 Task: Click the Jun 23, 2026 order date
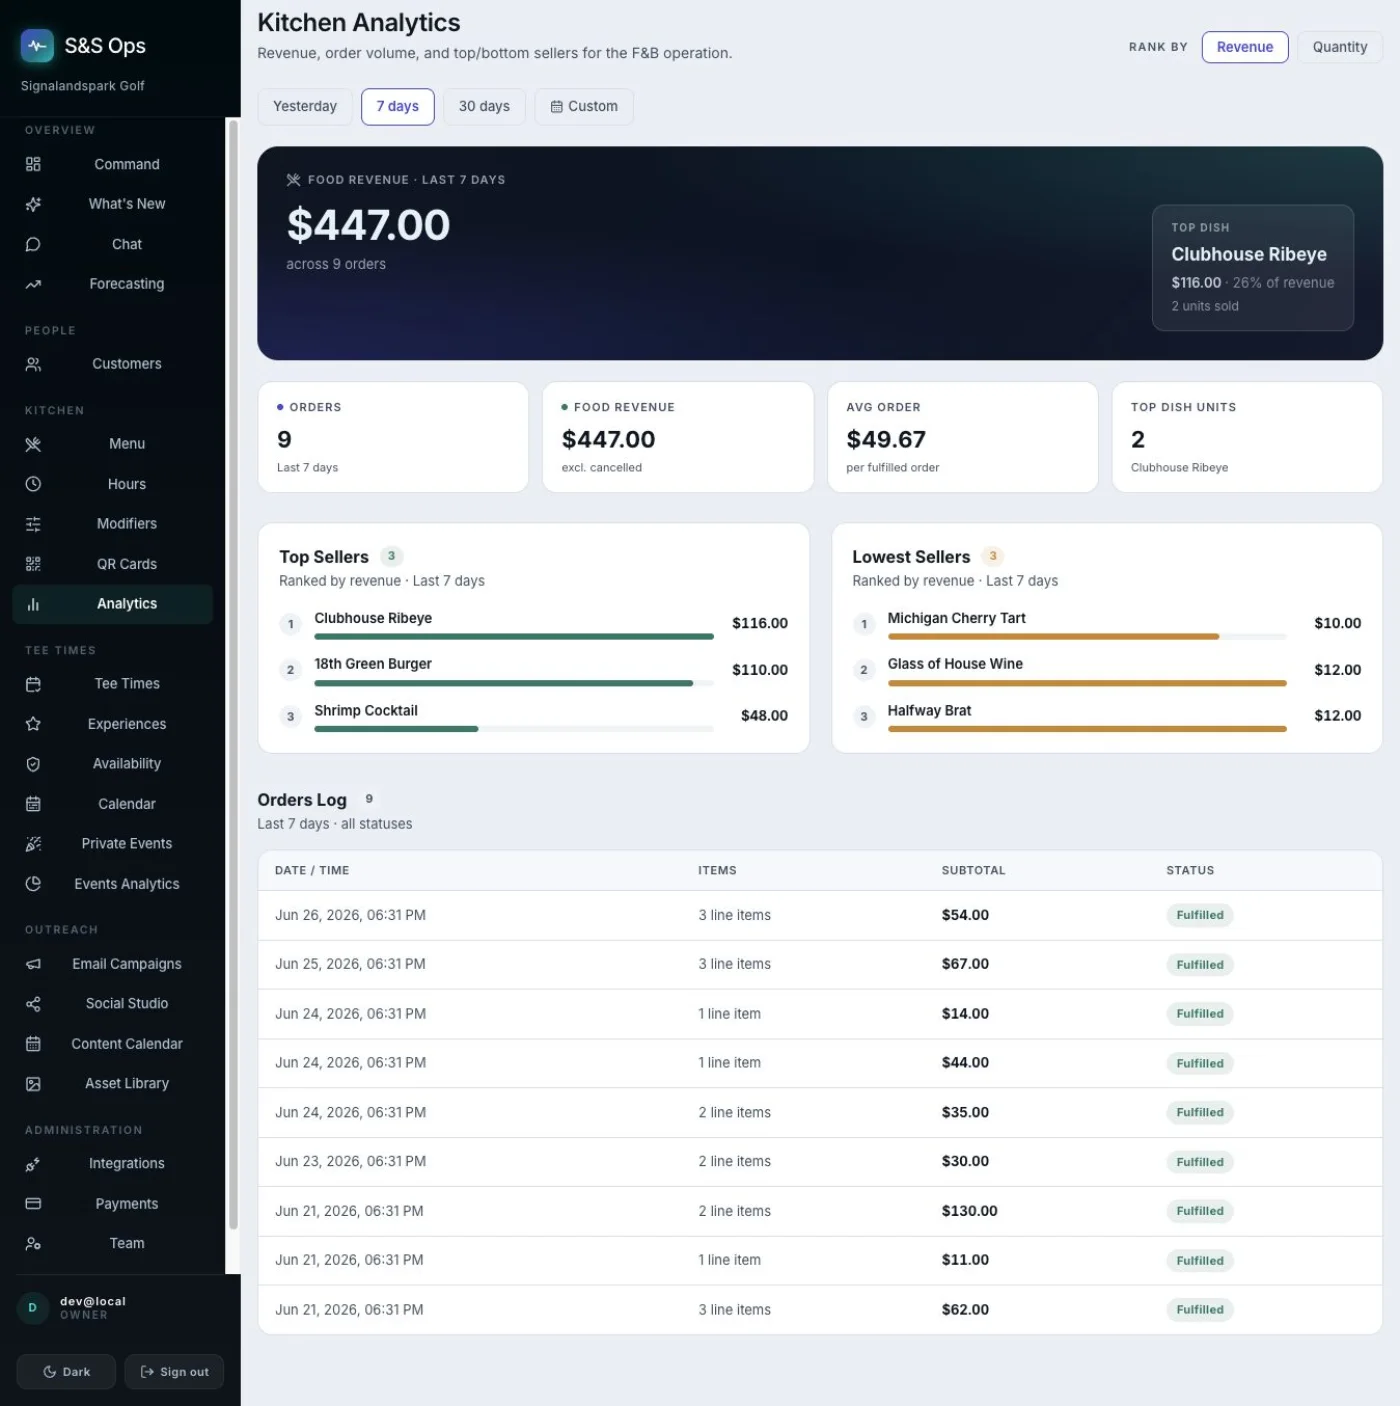pyautogui.click(x=350, y=1161)
